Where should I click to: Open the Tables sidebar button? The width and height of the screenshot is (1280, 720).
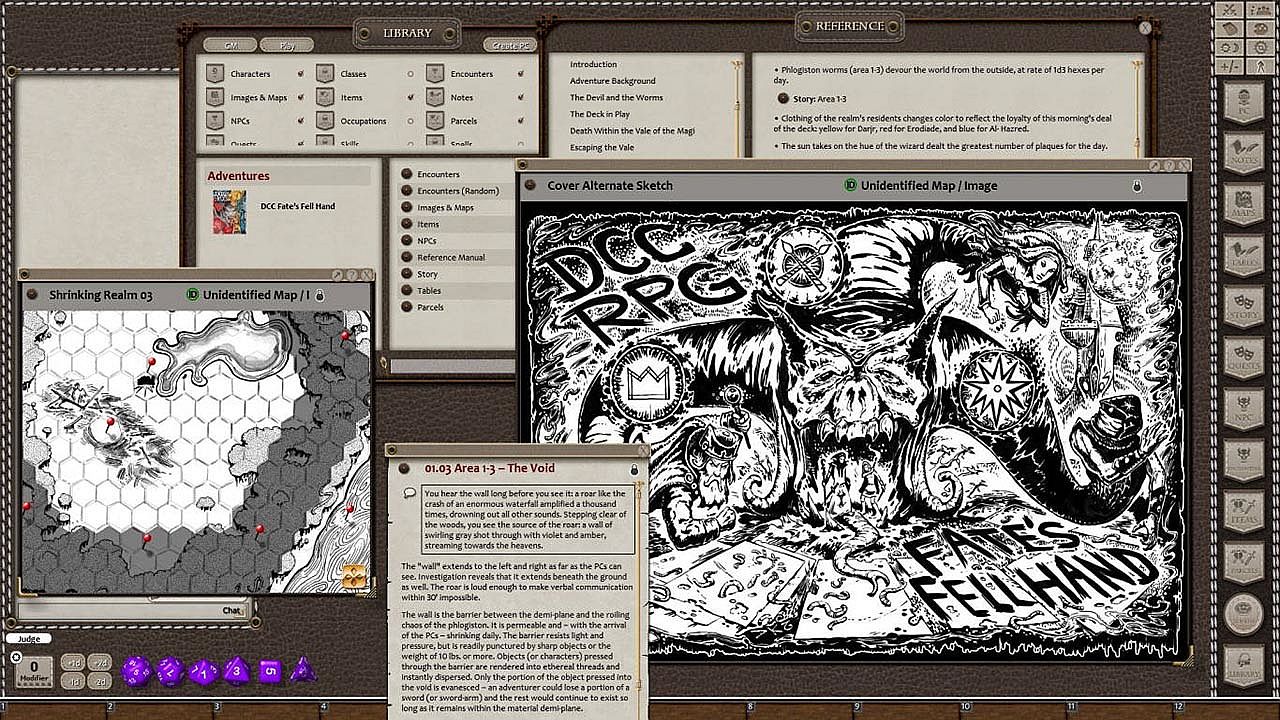tap(1243, 254)
